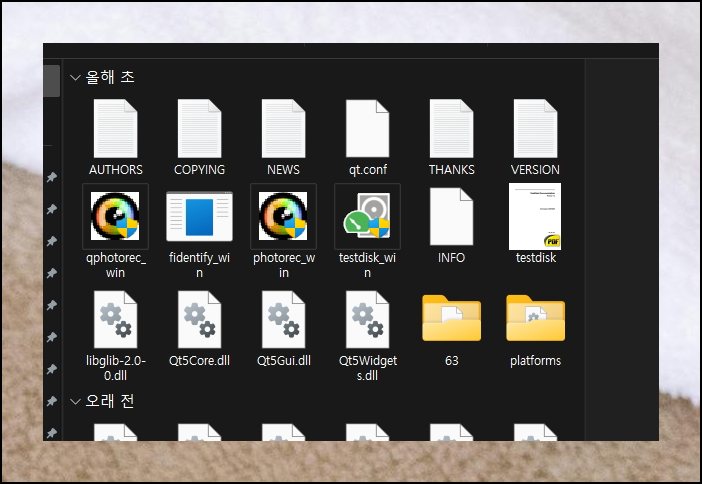Open the AUTHORS file icon
The image size is (702, 484).
click(x=116, y=128)
